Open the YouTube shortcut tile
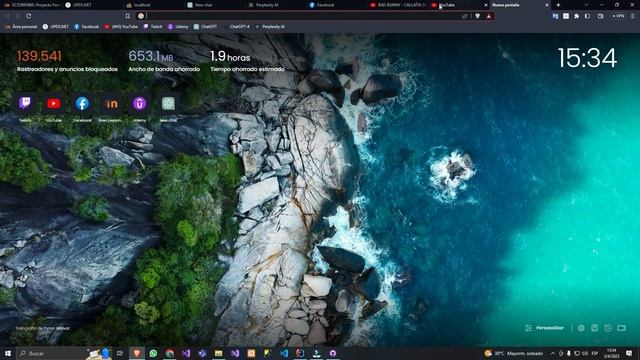The image size is (640, 360). pos(53,104)
